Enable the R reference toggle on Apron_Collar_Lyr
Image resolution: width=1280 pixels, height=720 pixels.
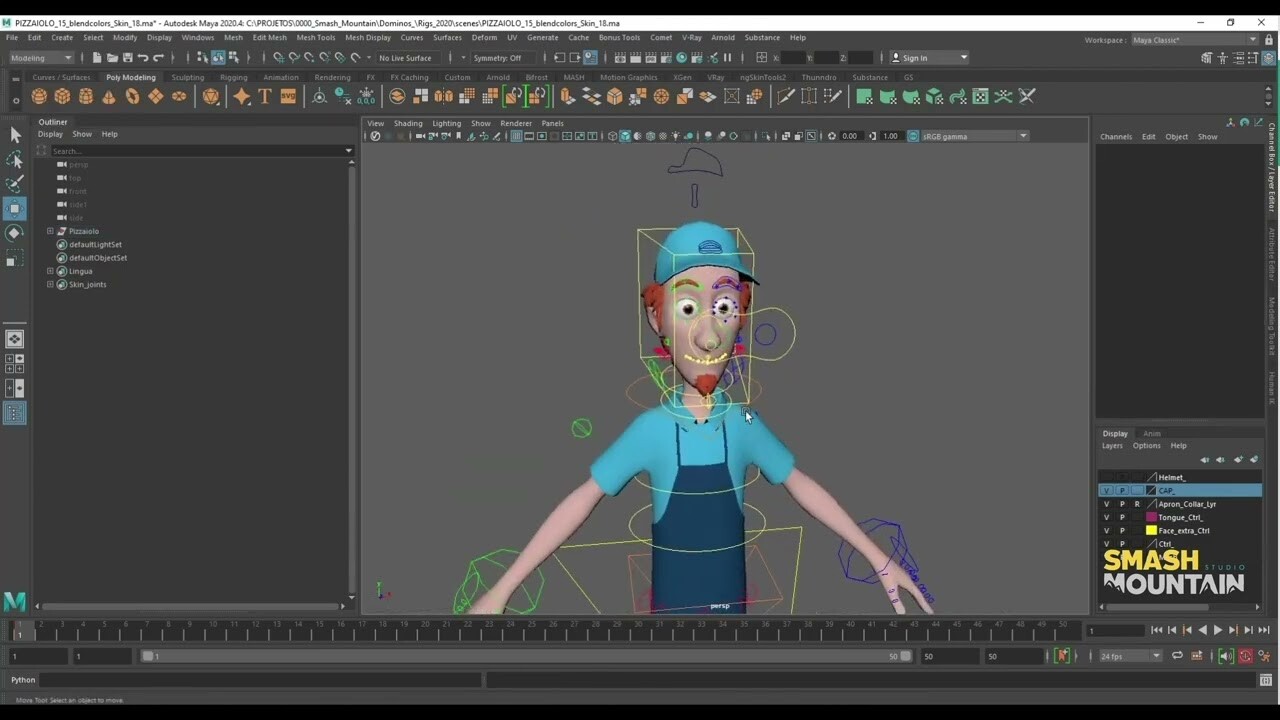click(1137, 504)
